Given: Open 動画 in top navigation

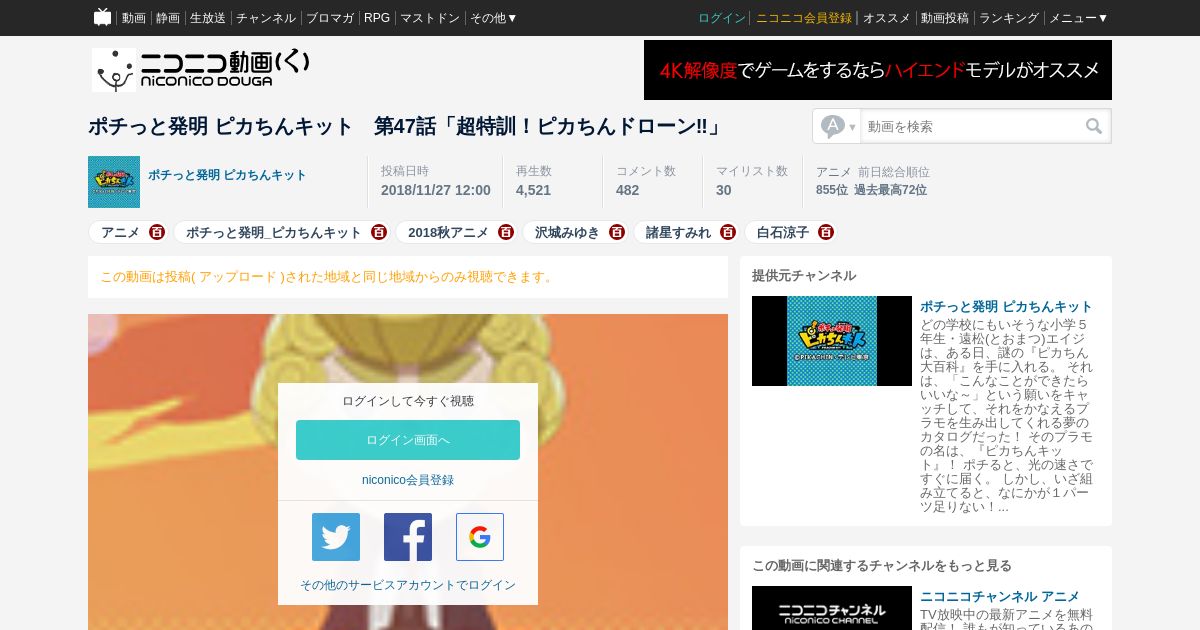Looking at the screenshot, I should [134, 18].
